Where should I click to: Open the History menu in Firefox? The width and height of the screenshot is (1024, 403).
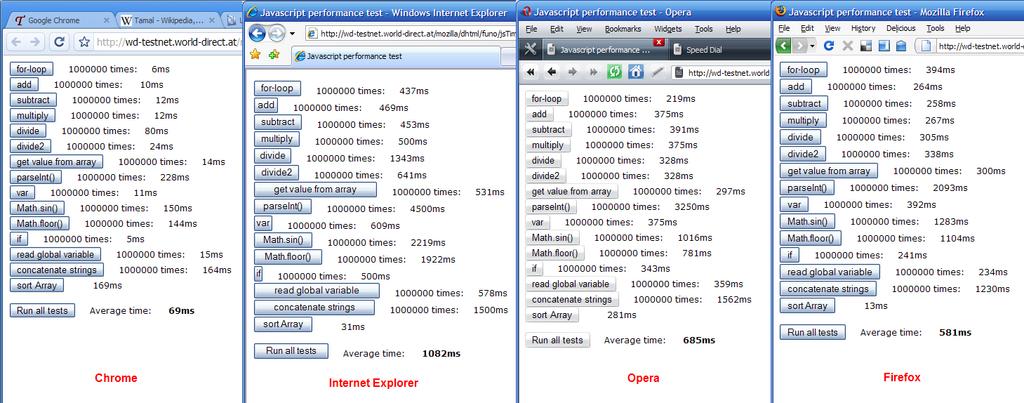coord(862,29)
